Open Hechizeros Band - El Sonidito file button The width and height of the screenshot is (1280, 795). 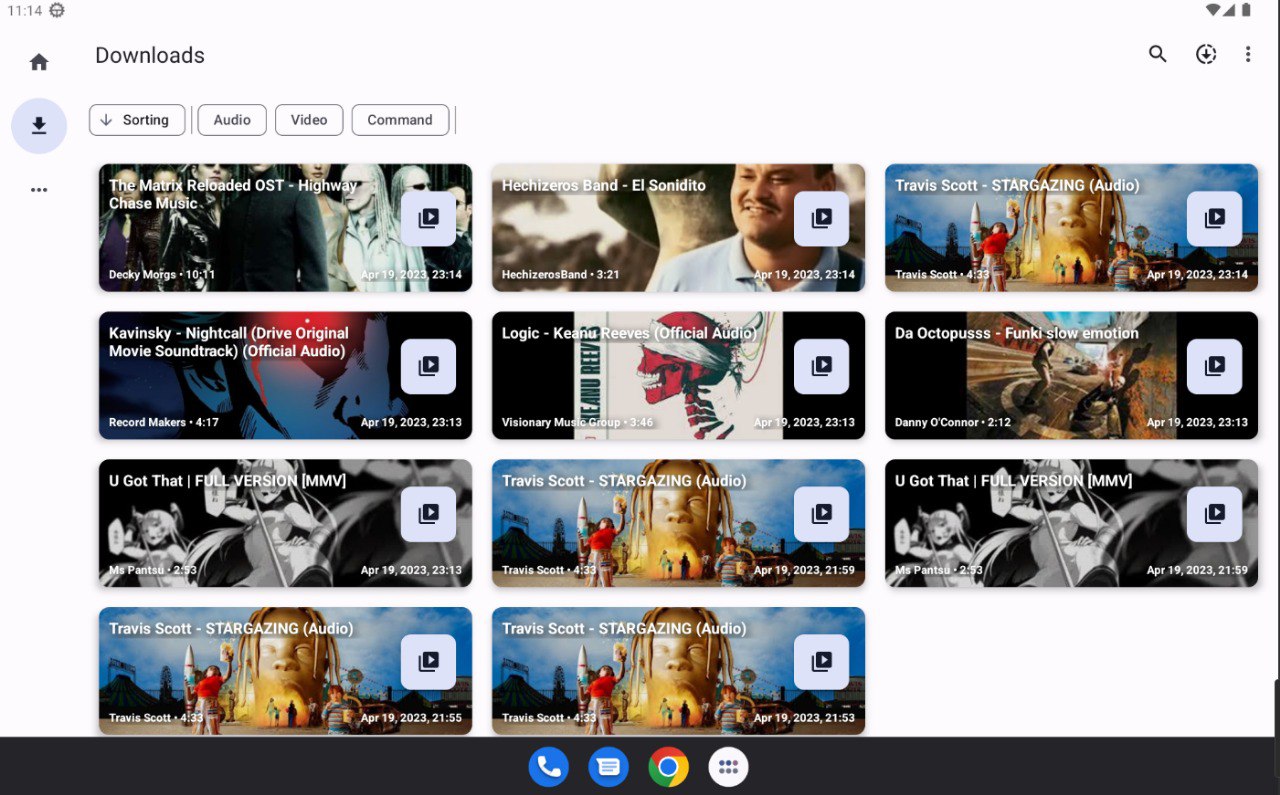(821, 218)
